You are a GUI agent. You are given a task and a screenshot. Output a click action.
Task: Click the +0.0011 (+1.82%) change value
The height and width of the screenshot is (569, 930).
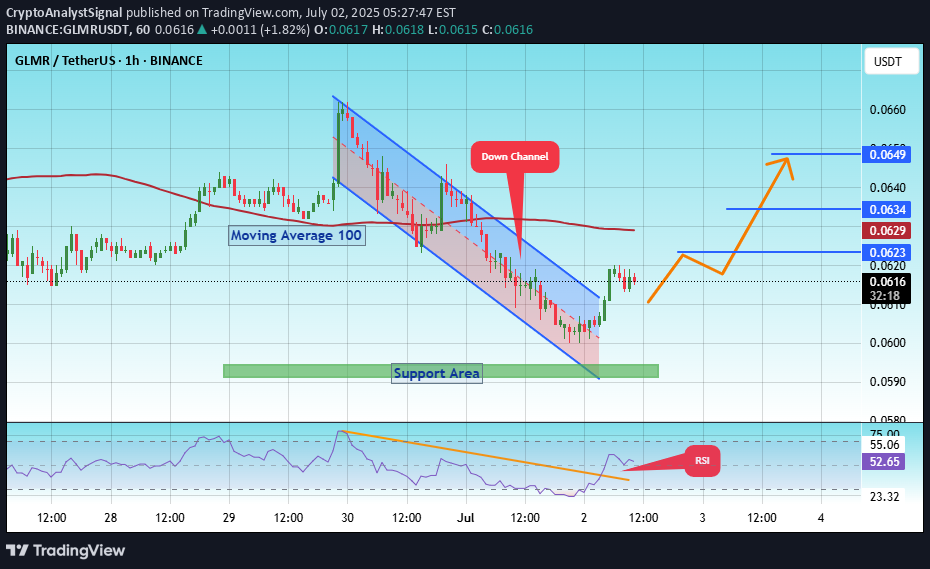coord(260,30)
